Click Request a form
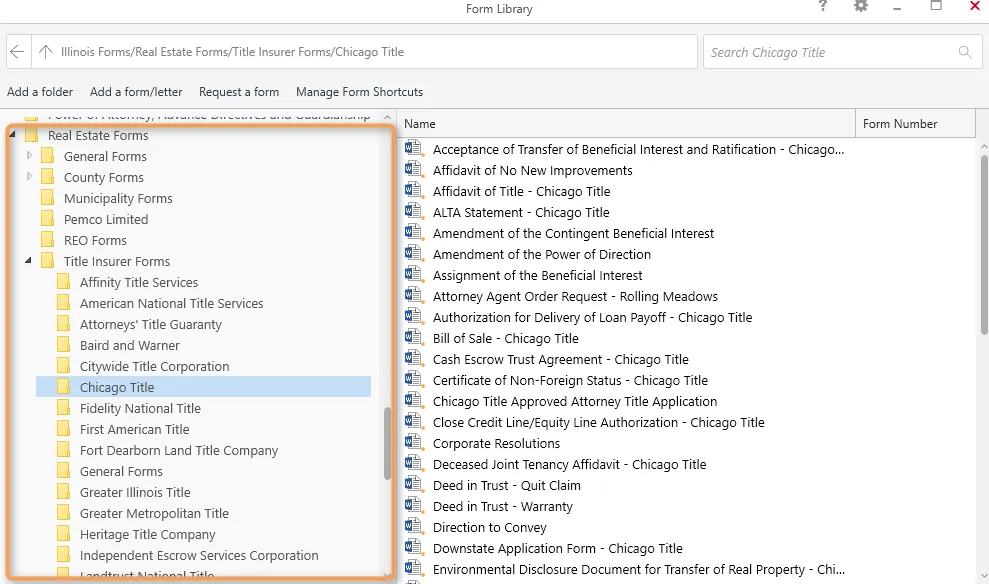 point(239,91)
